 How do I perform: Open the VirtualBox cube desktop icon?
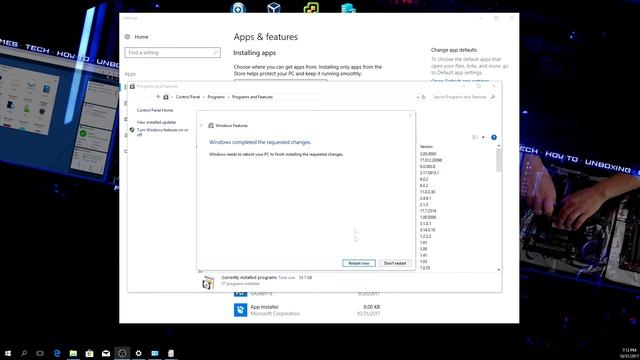click(274, 8)
